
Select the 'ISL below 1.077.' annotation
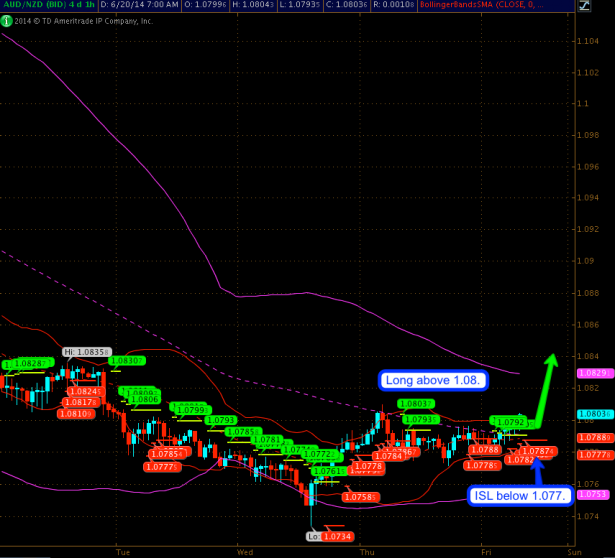(x=519, y=495)
